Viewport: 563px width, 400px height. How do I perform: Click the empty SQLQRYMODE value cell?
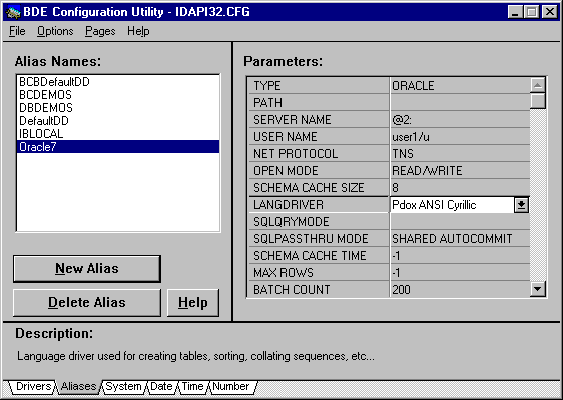tap(460, 222)
